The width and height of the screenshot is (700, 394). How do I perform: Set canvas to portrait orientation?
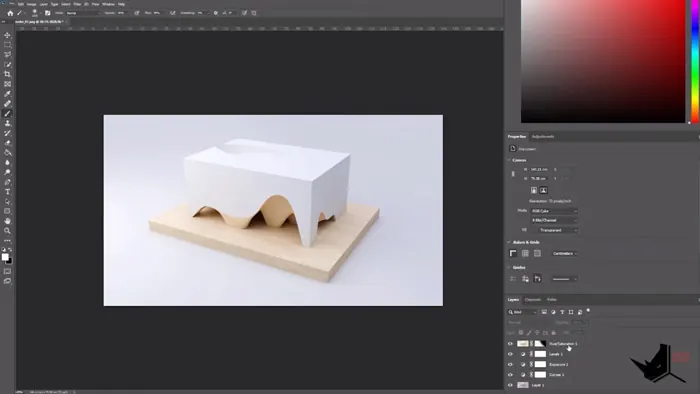click(x=533, y=191)
